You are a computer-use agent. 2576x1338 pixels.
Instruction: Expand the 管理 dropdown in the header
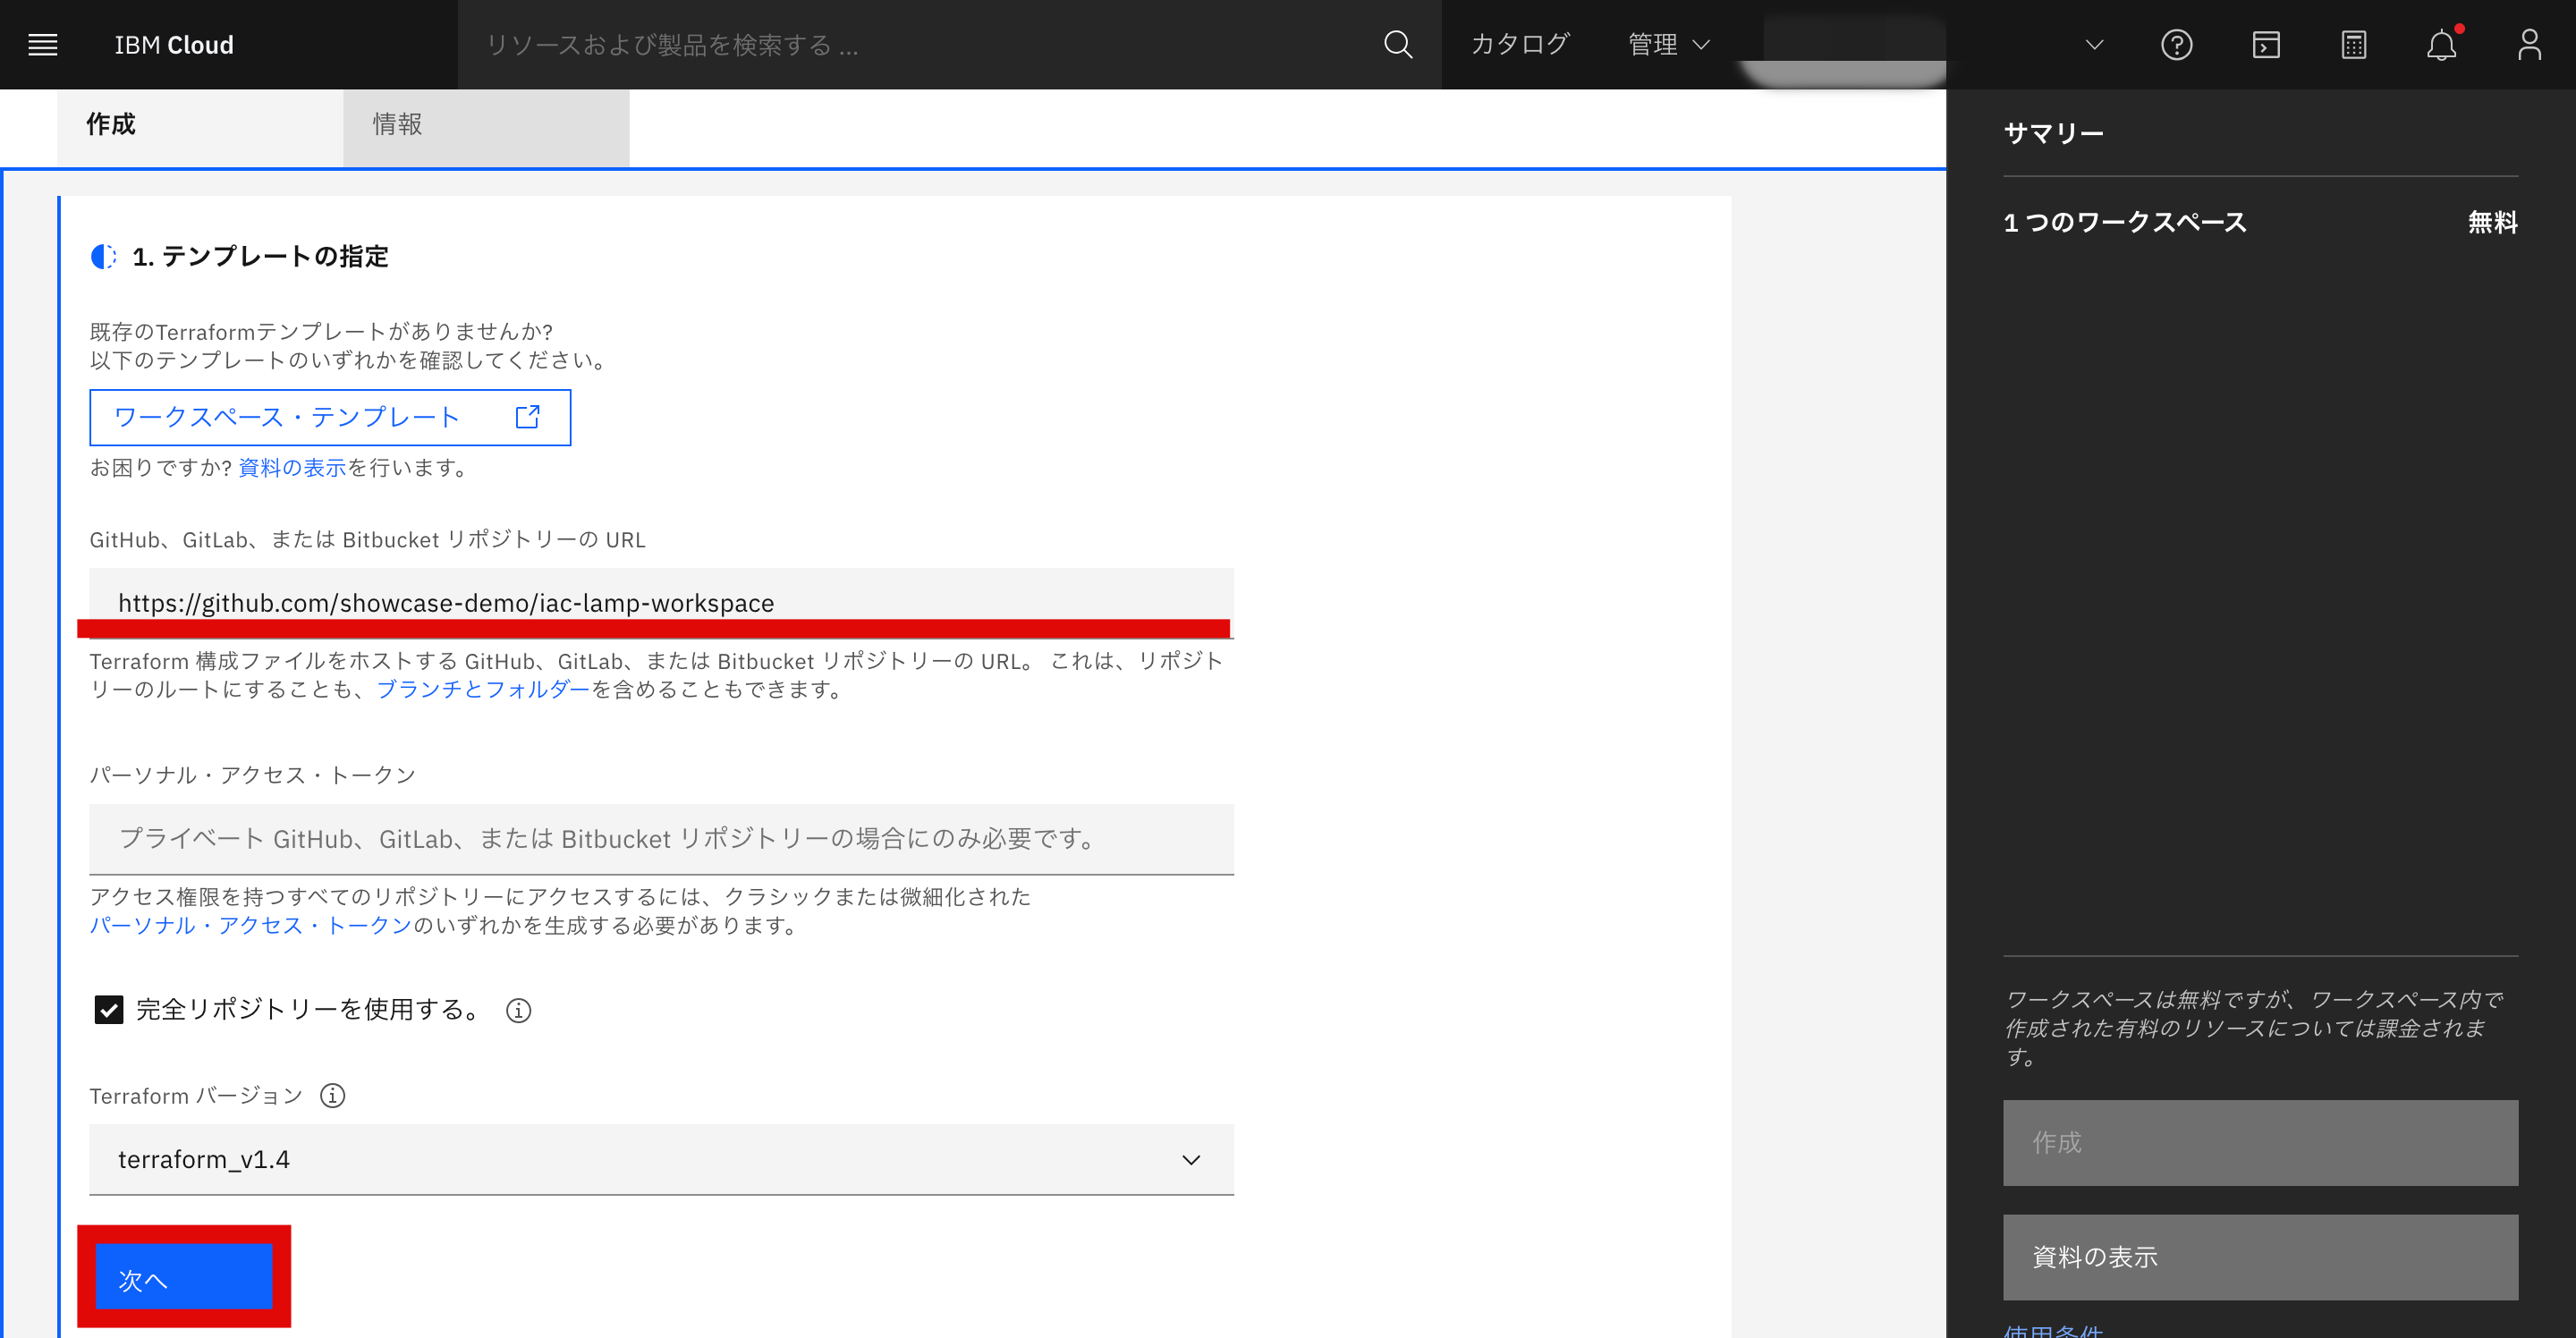click(x=1666, y=44)
